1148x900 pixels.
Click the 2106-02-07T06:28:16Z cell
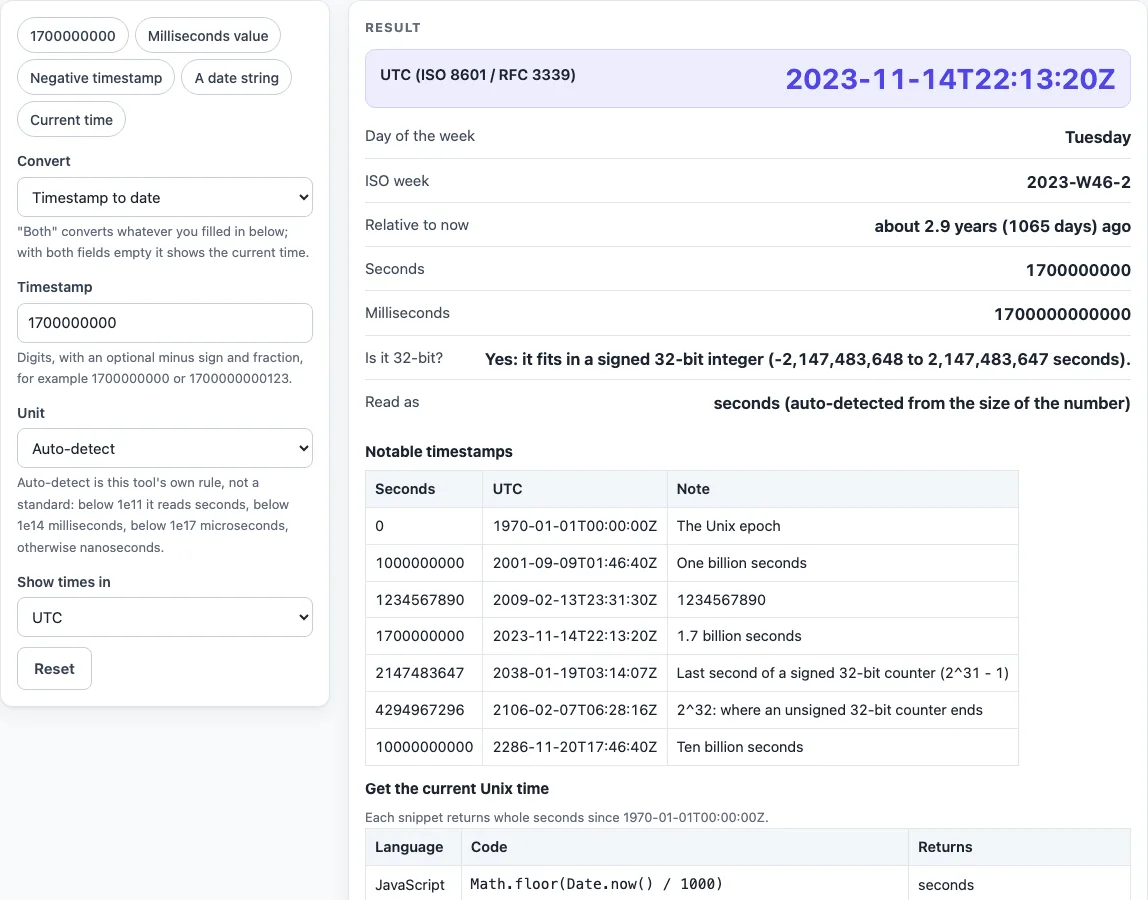[575, 710]
